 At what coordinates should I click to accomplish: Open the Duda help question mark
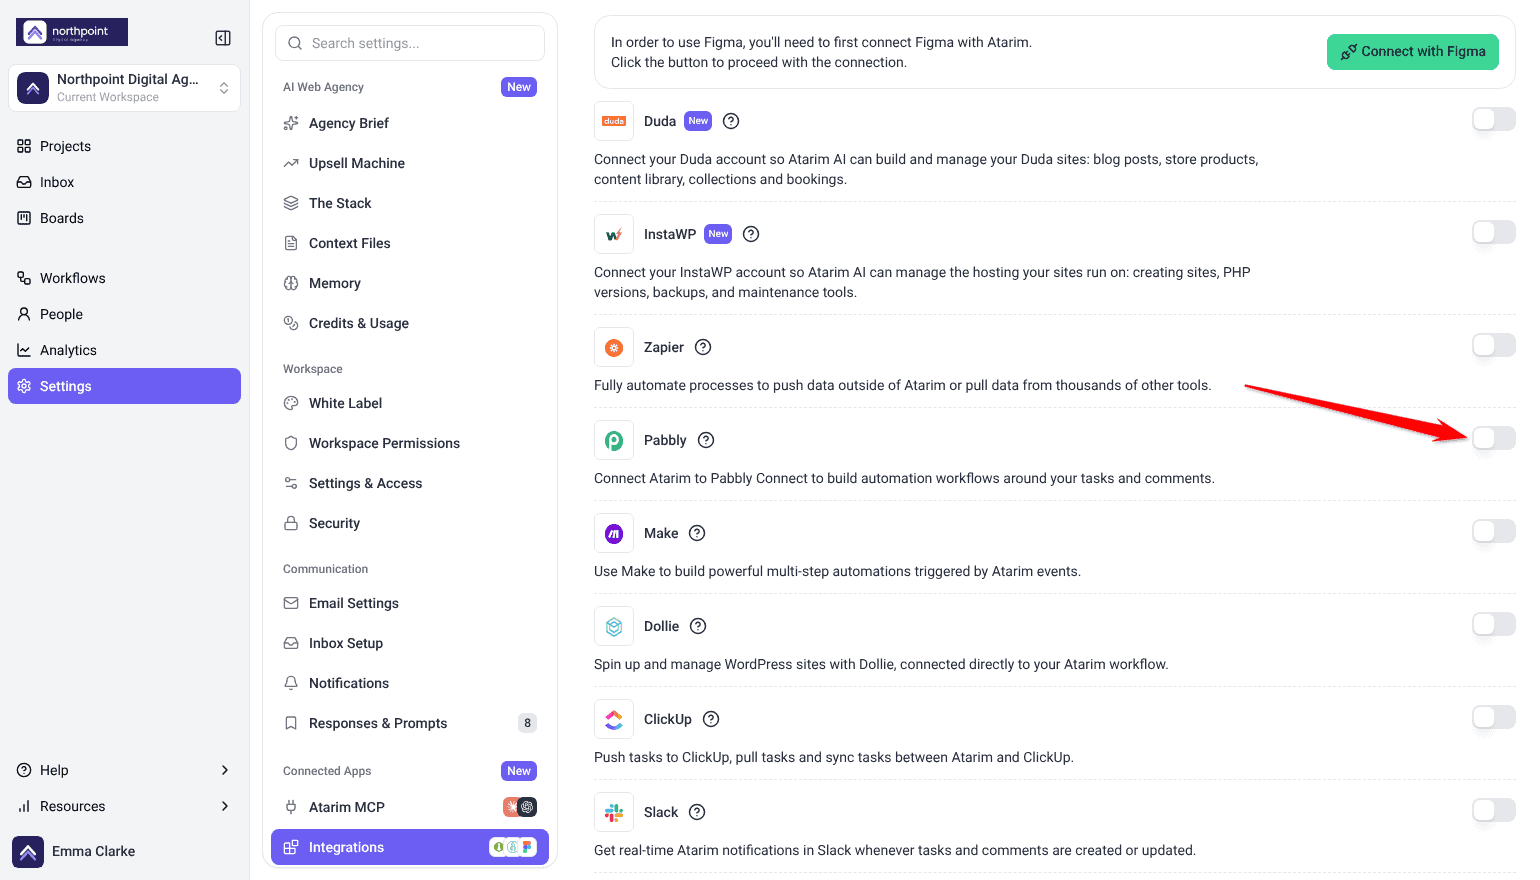pyautogui.click(x=731, y=121)
